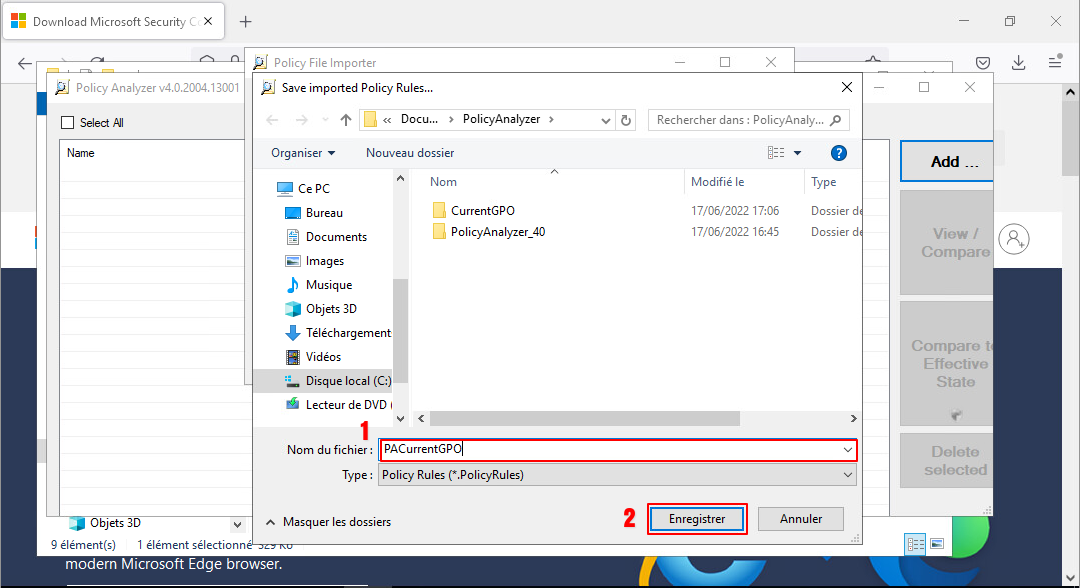This screenshot has width=1080, height=588.
Task: Select the CurrentGPO folder
Action: [482, 211]
